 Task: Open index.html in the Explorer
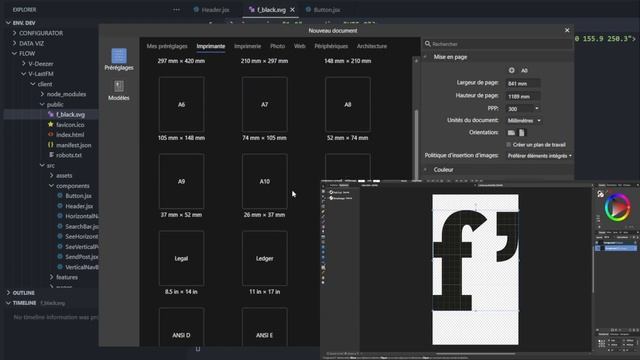(x=70, y=135)
